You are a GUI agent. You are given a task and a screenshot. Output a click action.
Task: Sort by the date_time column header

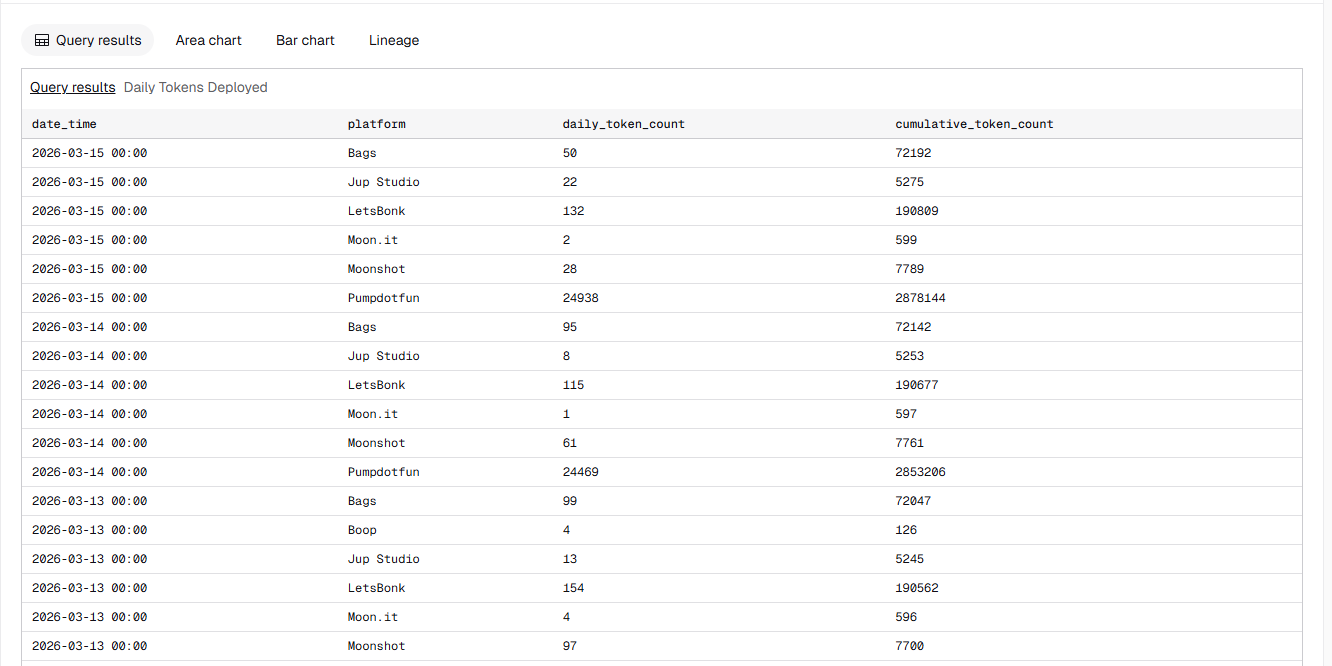click(x=64, y=124)
